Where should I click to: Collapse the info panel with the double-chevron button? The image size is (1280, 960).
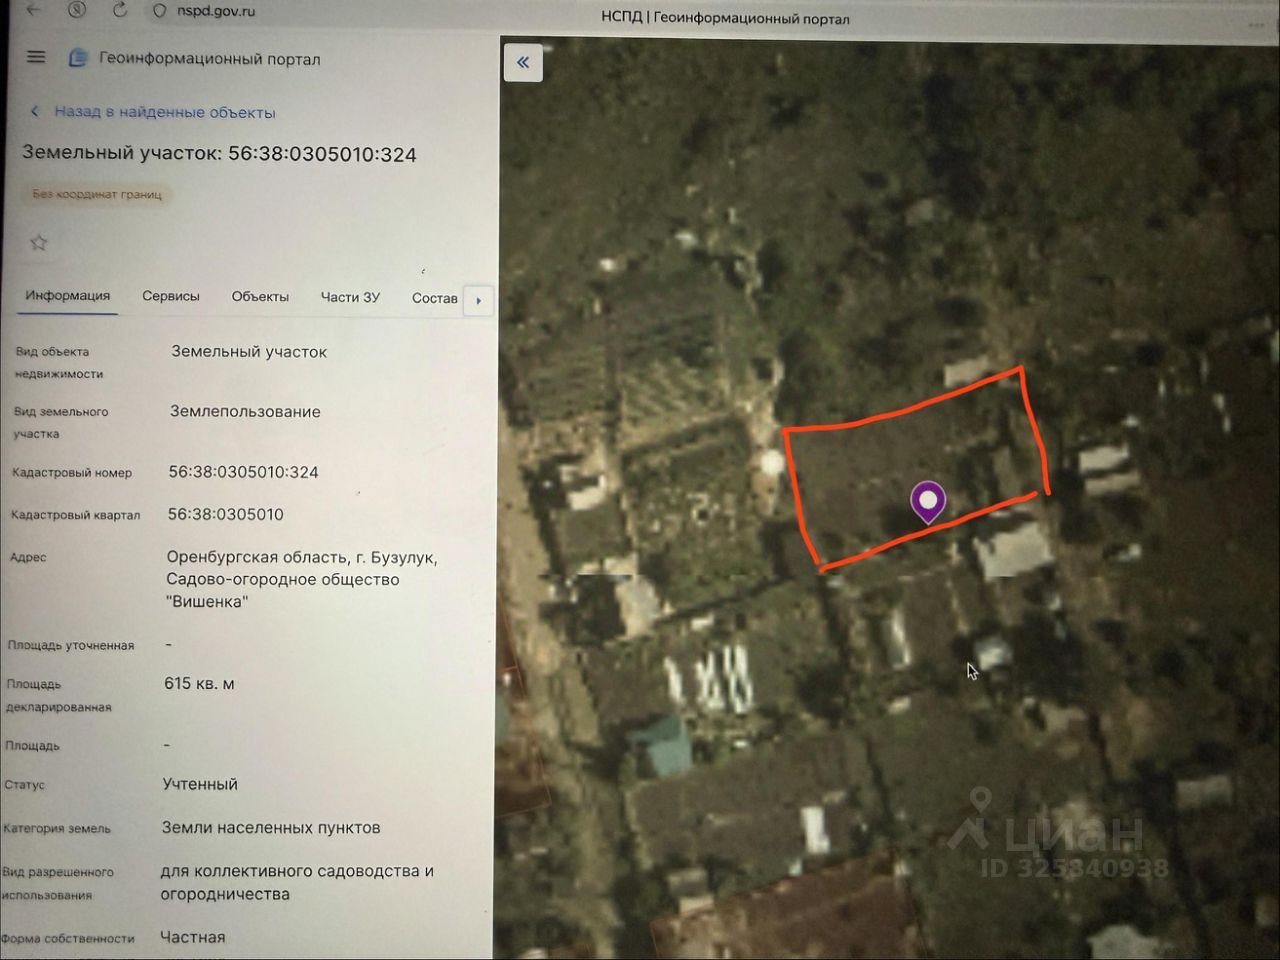pos(523,62)
